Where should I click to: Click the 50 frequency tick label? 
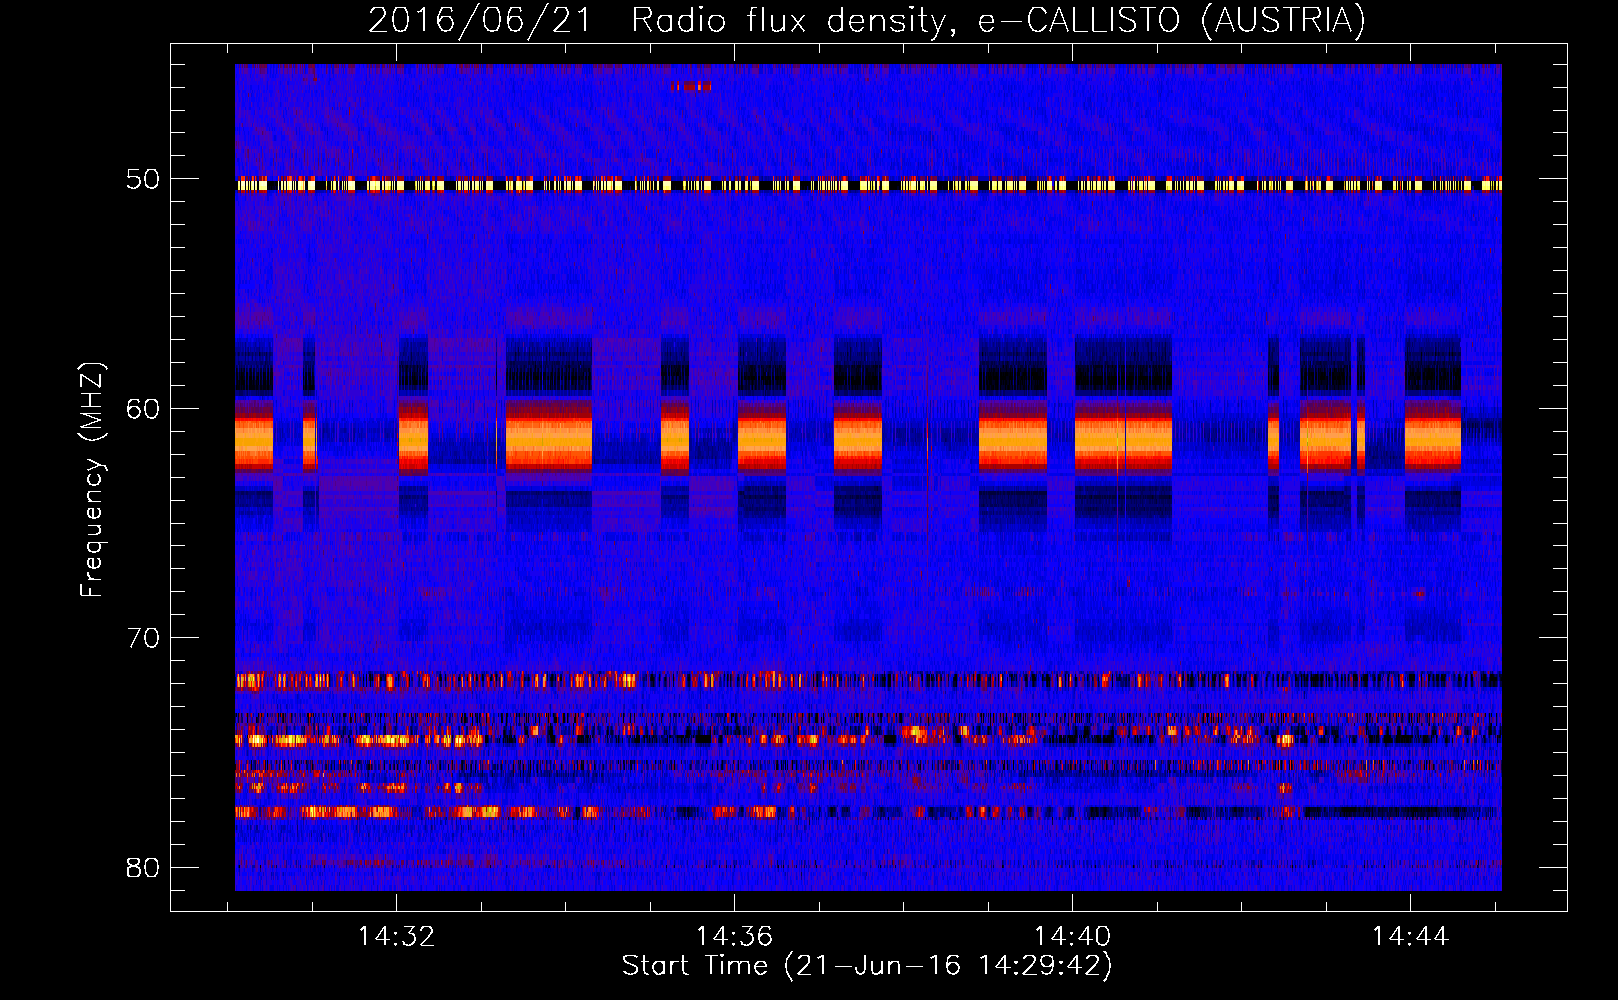143,180
